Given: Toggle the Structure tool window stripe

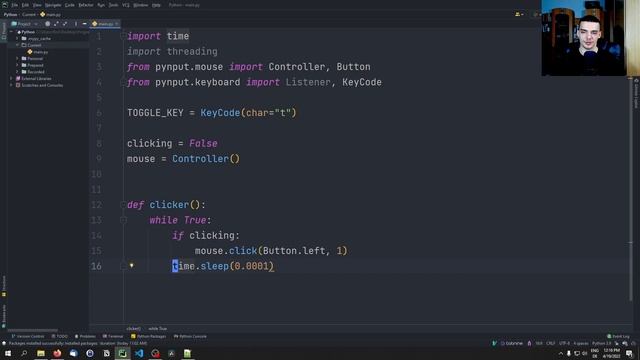Looking at the screenshot, I should pyautogui.click(x=4, y=286).
